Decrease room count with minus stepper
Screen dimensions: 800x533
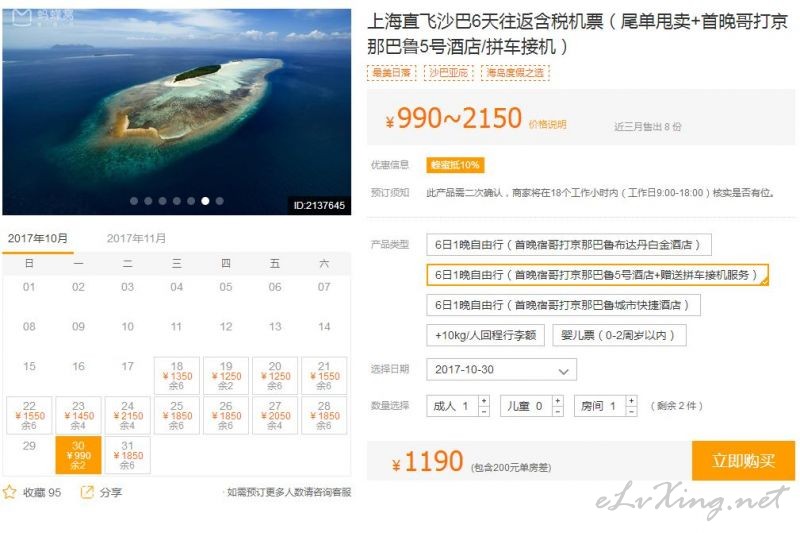[632, 411]
